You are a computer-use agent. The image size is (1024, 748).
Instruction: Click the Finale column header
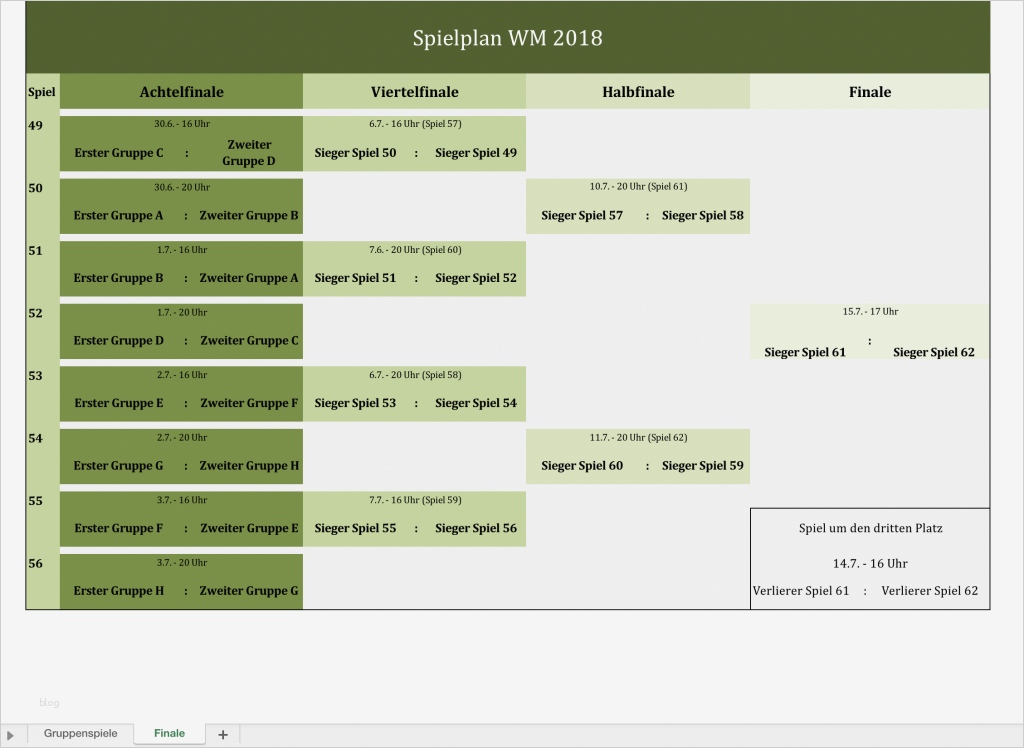869,91
